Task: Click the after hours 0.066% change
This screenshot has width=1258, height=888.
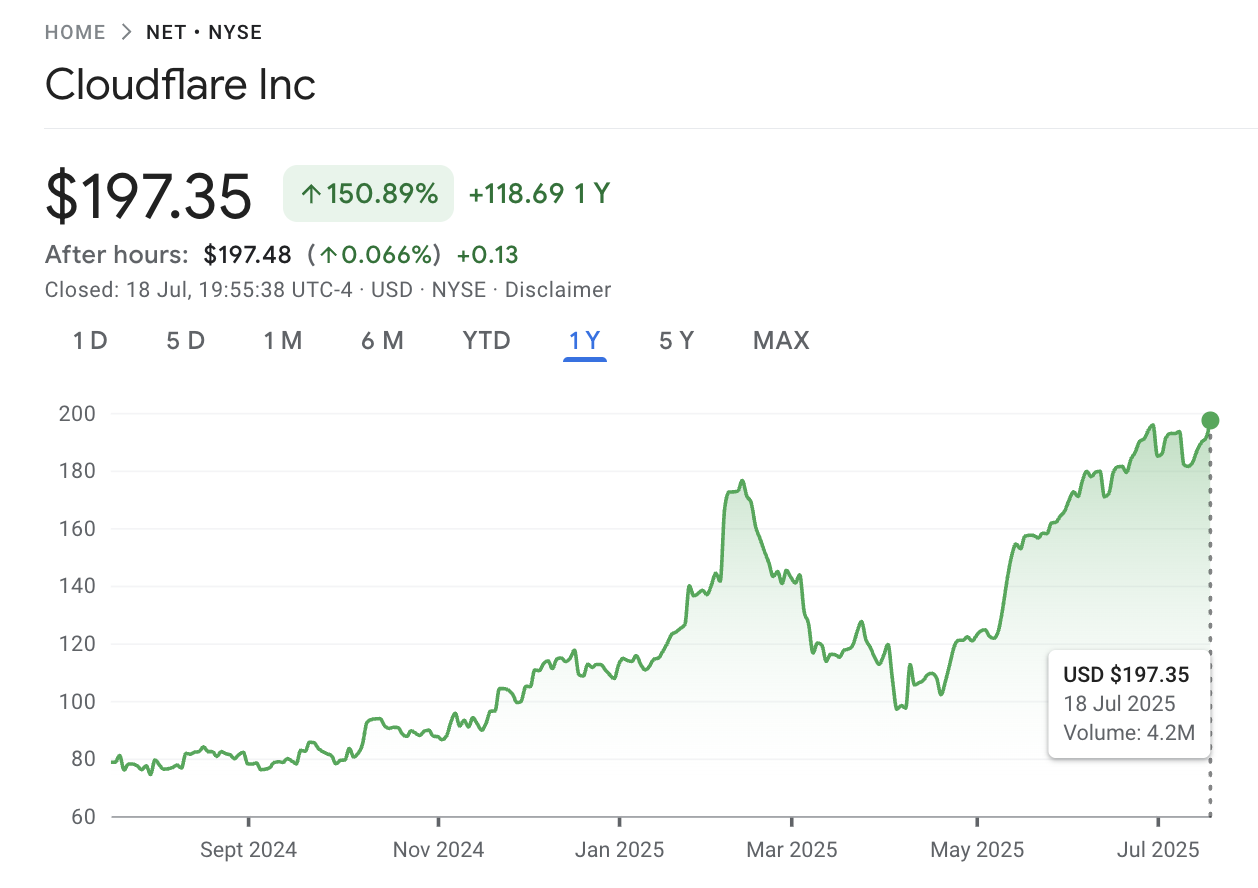Action: pos(374,255)
